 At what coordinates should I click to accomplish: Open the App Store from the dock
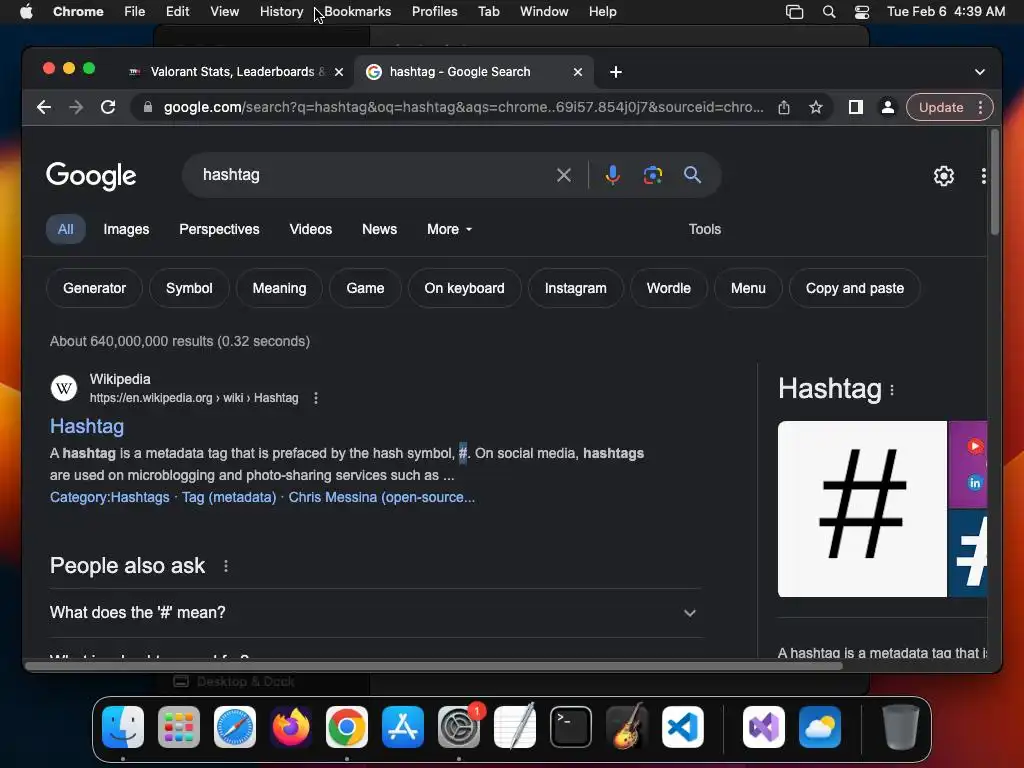click(x=403, y=727)
